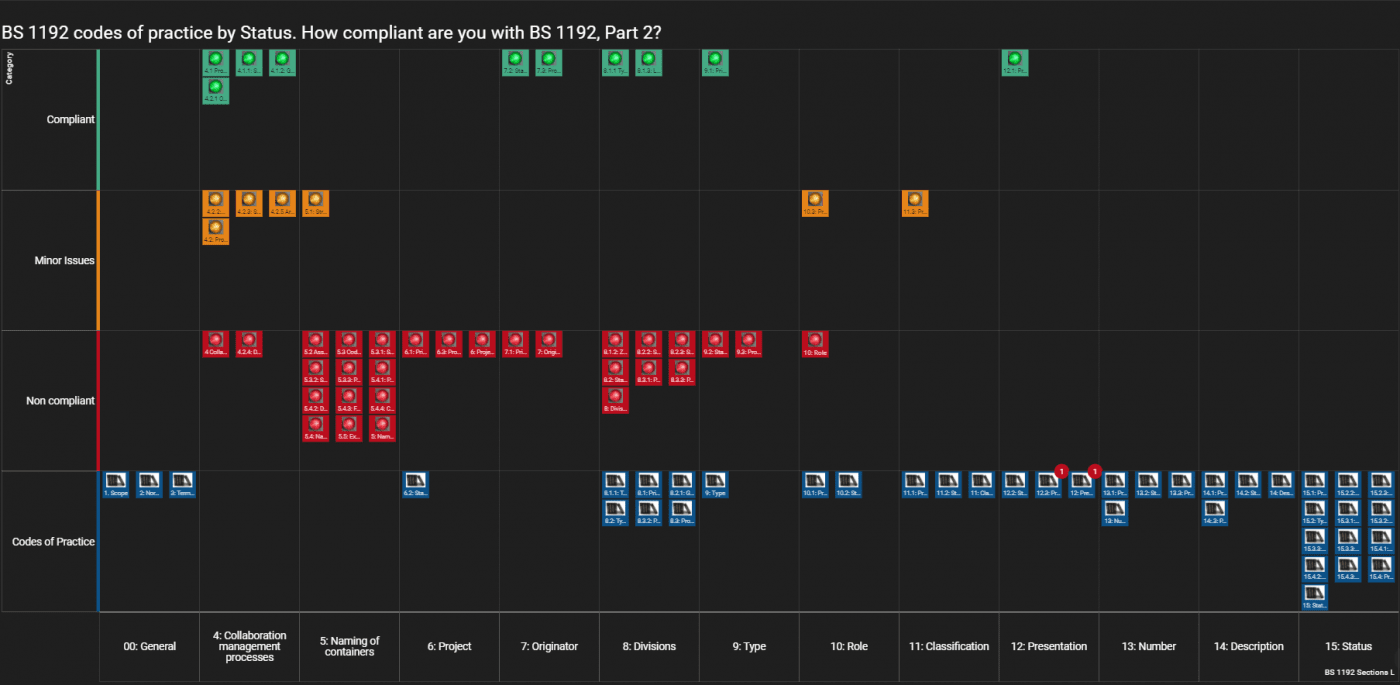Click the 'Codes of Practice' row label
Image resolution: width=1400 pixels, height=685 pixels.
point(53,542)
